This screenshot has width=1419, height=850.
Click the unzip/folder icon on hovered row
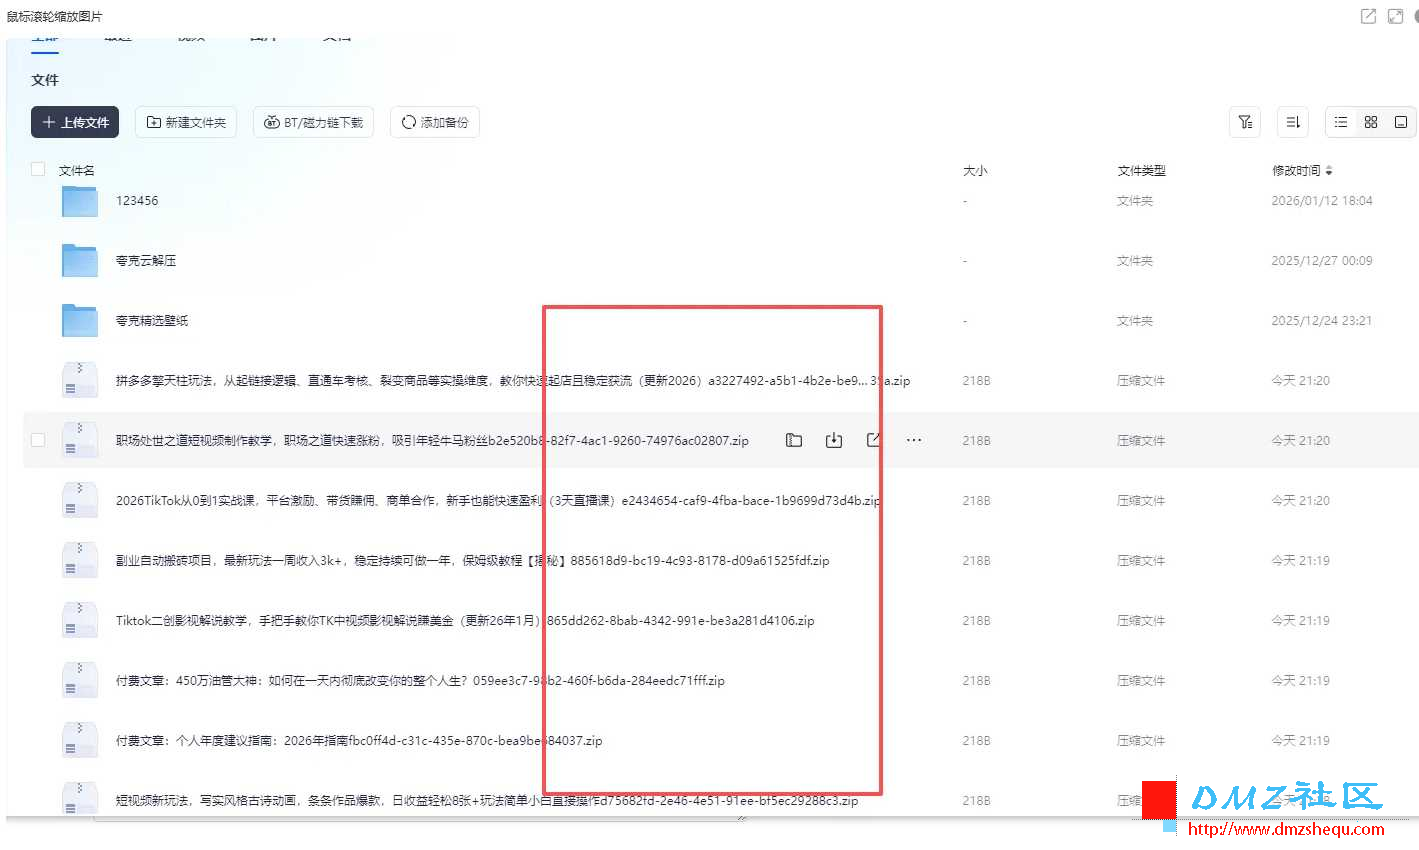pos(794,440)
